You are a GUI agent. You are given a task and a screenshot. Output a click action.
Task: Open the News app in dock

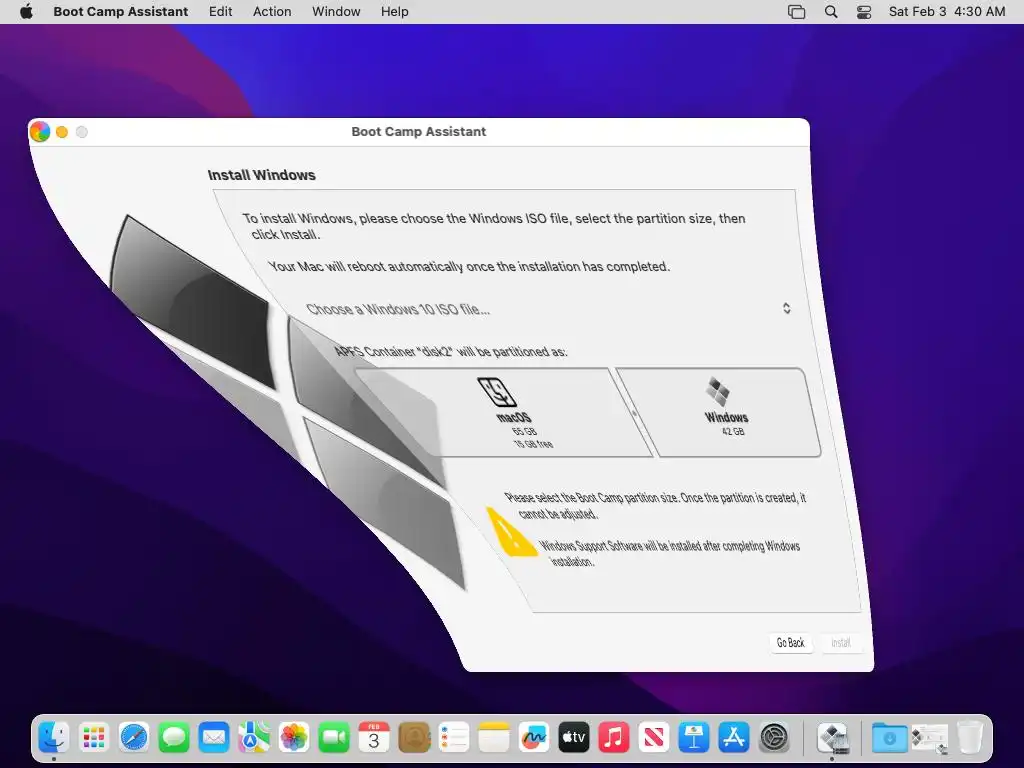point(654,738)
